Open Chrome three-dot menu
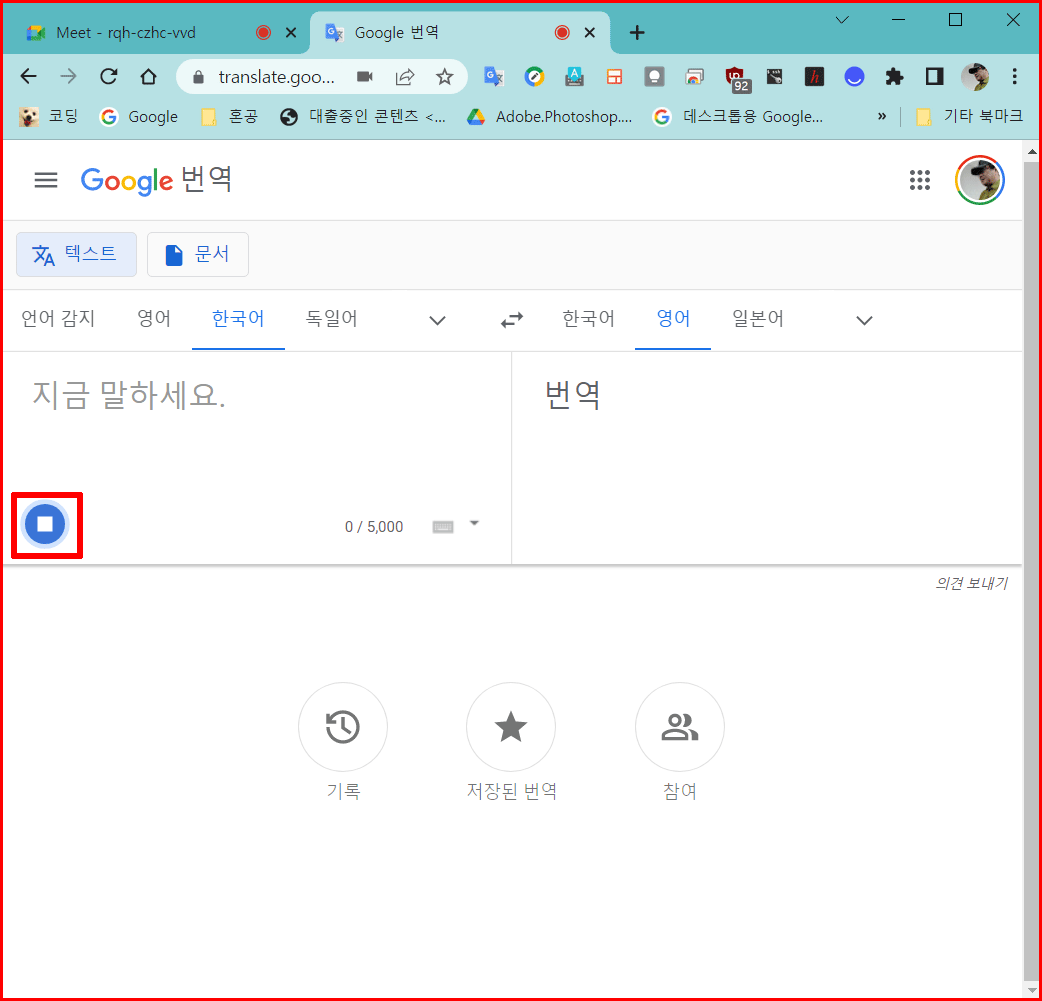 click(x=1014, y=77)
